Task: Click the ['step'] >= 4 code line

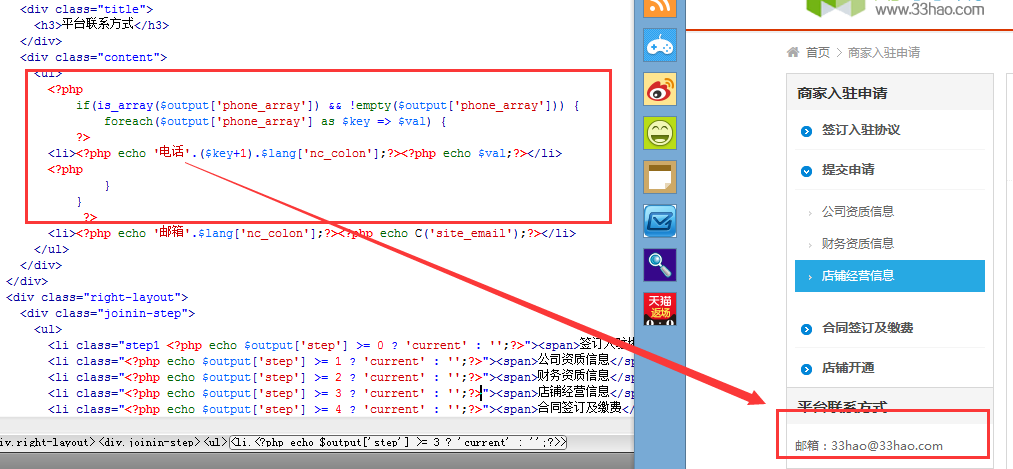Action: [x=339, y=409]
